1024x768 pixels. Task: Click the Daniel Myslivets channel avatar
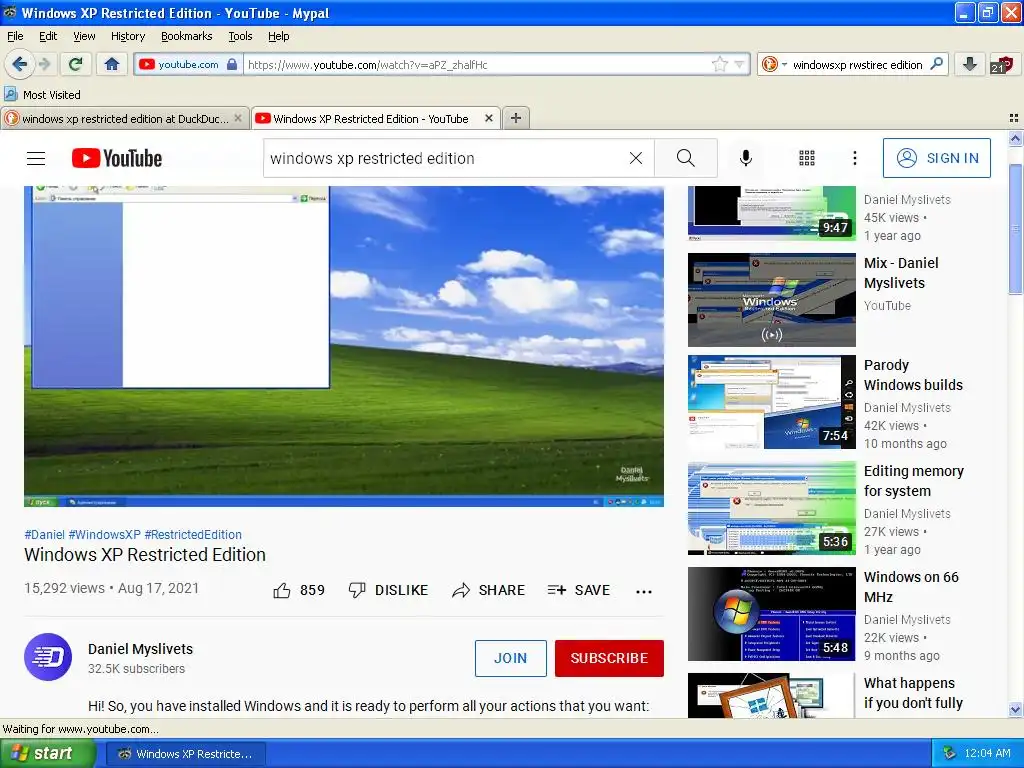pos(48,657)
